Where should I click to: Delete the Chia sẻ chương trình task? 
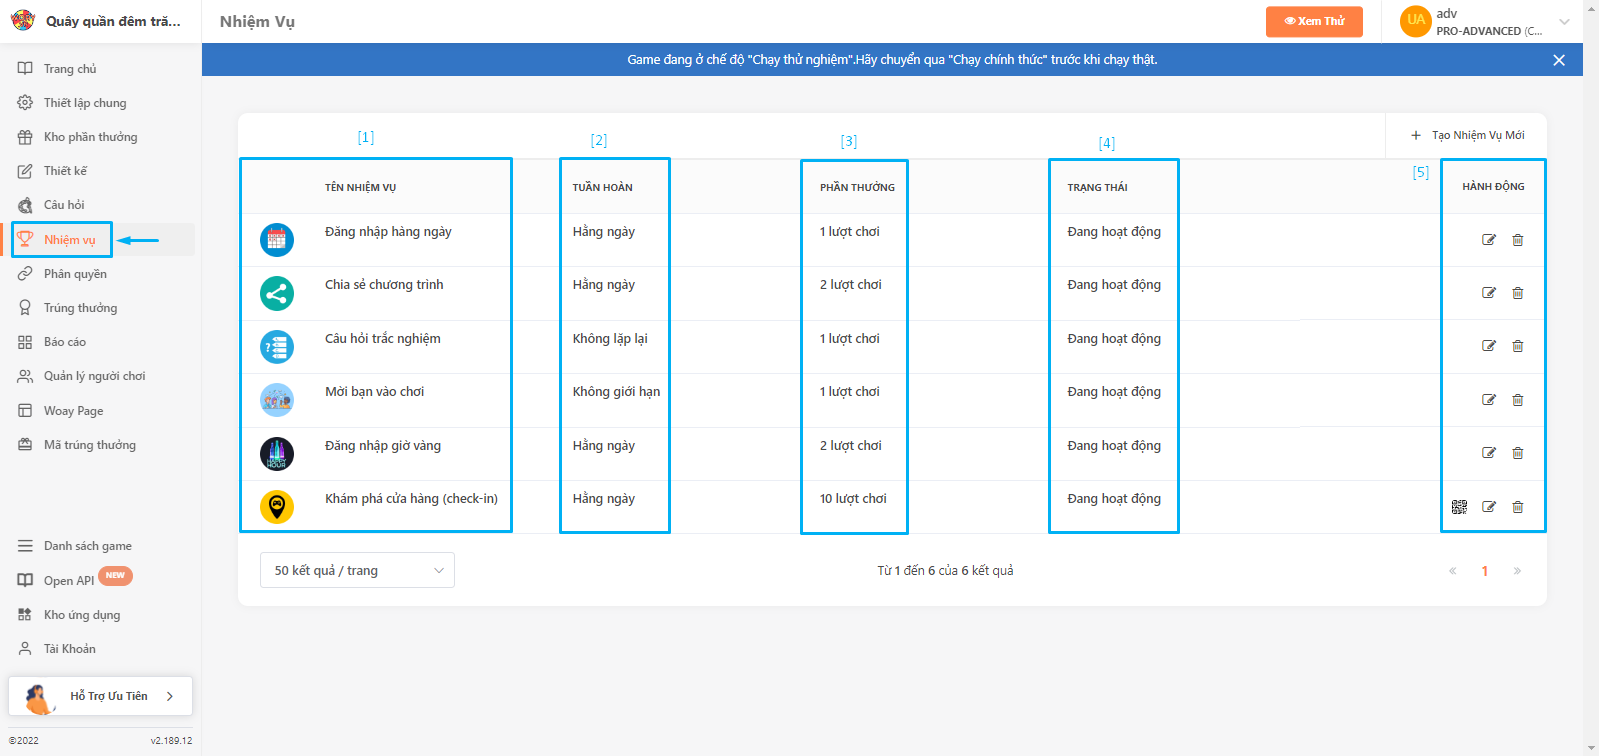click(x=1517, y=293)
